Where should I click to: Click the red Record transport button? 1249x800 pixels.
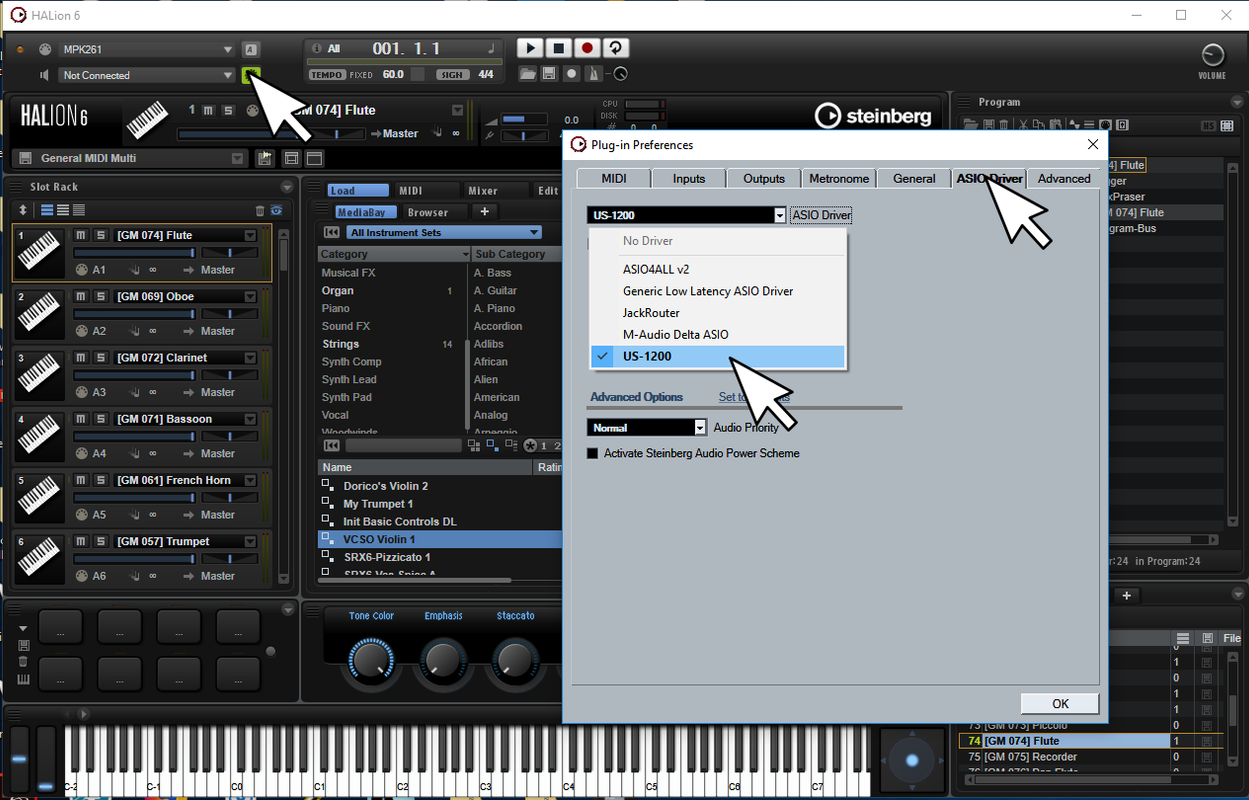click(x=588, y=48)
